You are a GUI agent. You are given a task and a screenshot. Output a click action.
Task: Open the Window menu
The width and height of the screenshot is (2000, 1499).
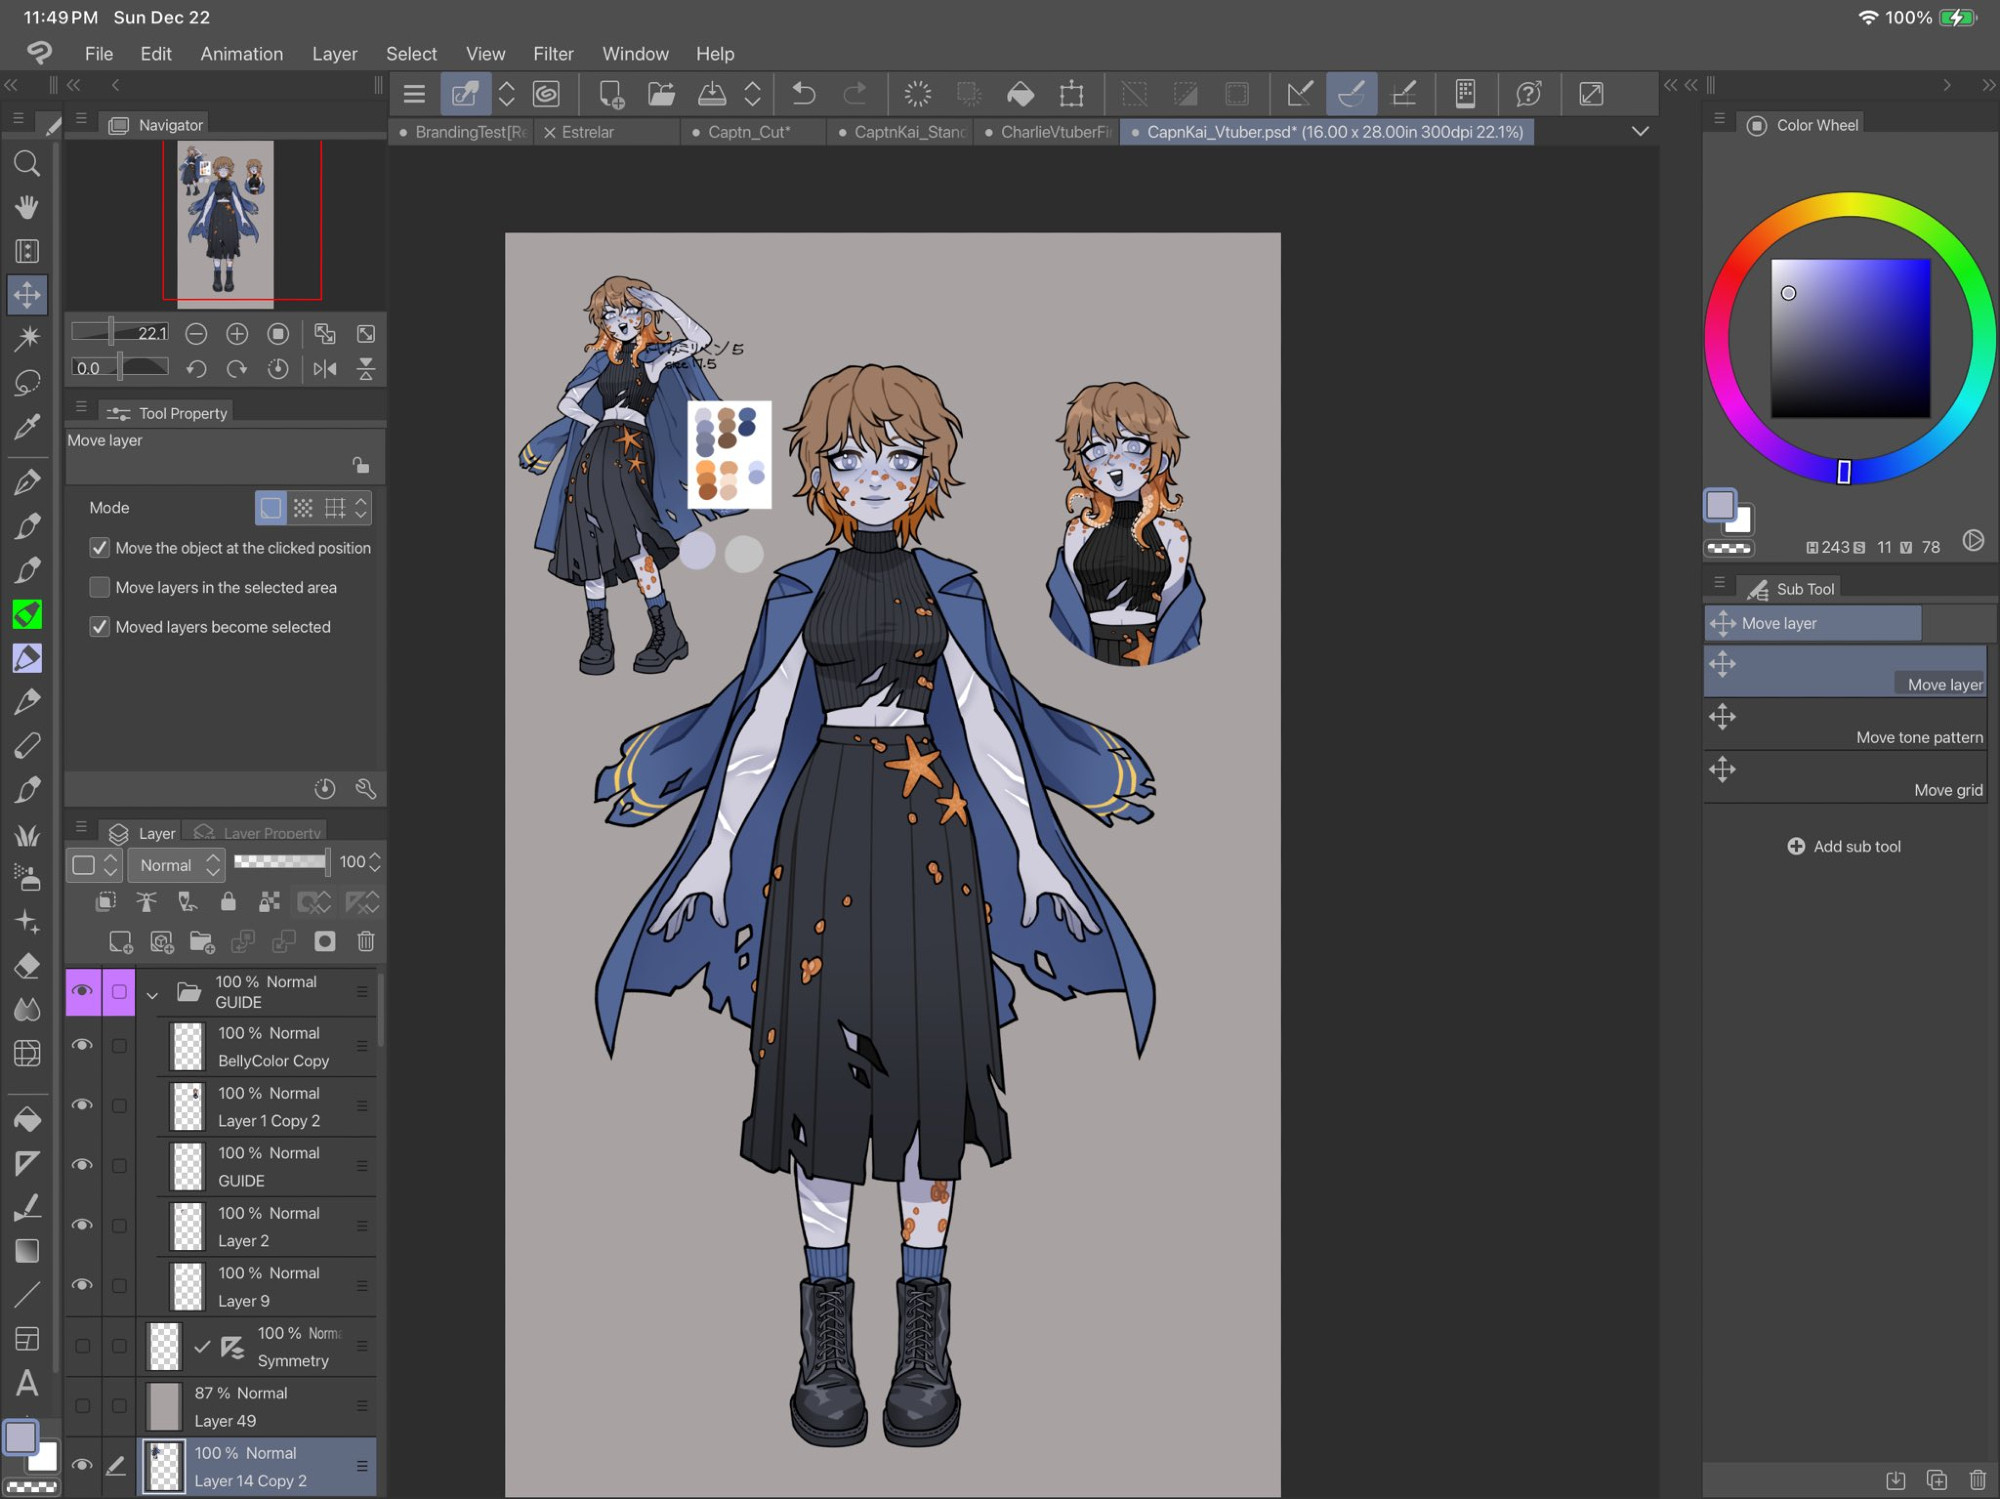[x=635, y=54]
